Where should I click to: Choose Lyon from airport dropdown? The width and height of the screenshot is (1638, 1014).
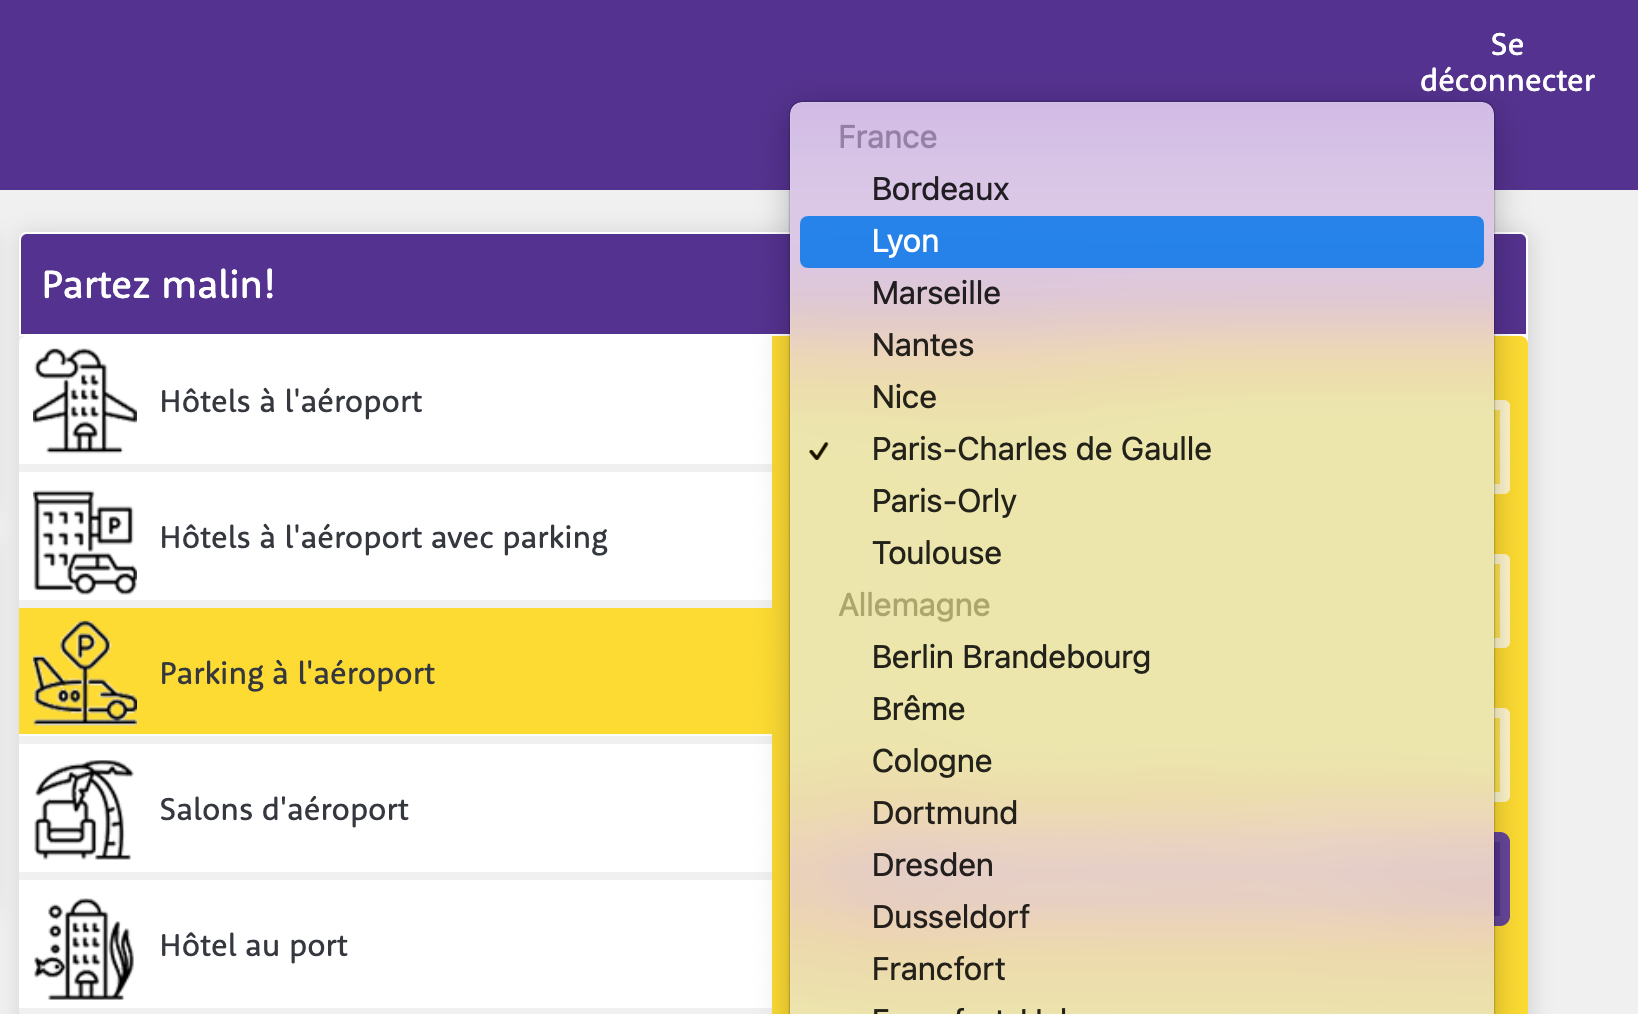coord(905,242)
